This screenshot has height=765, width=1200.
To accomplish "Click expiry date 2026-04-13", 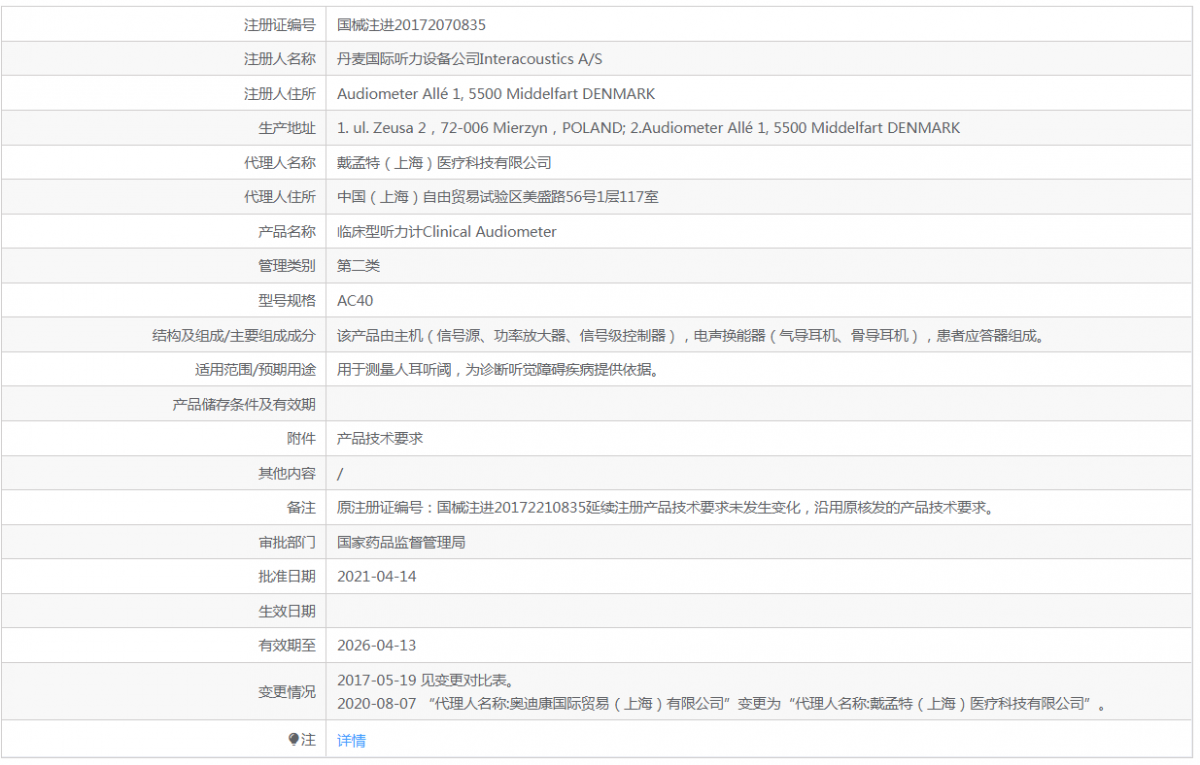I will tap(376, 646).
